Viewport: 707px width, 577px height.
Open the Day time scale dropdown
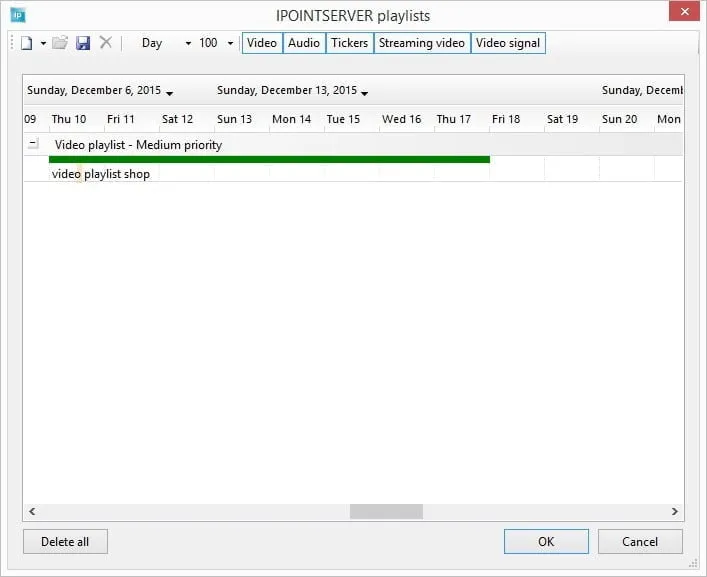click(x=188, y=44)
